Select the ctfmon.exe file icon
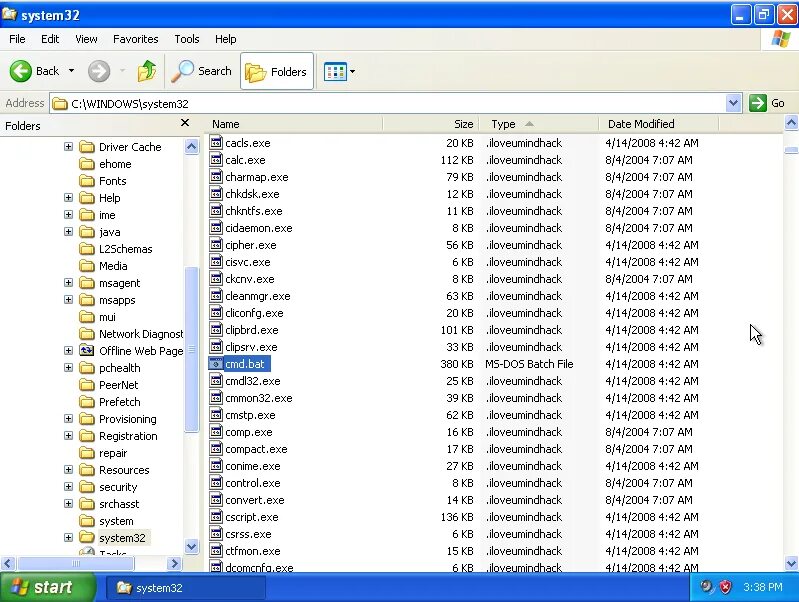The height and width of the screenshot is (602, 799). [x=216, y=551]
